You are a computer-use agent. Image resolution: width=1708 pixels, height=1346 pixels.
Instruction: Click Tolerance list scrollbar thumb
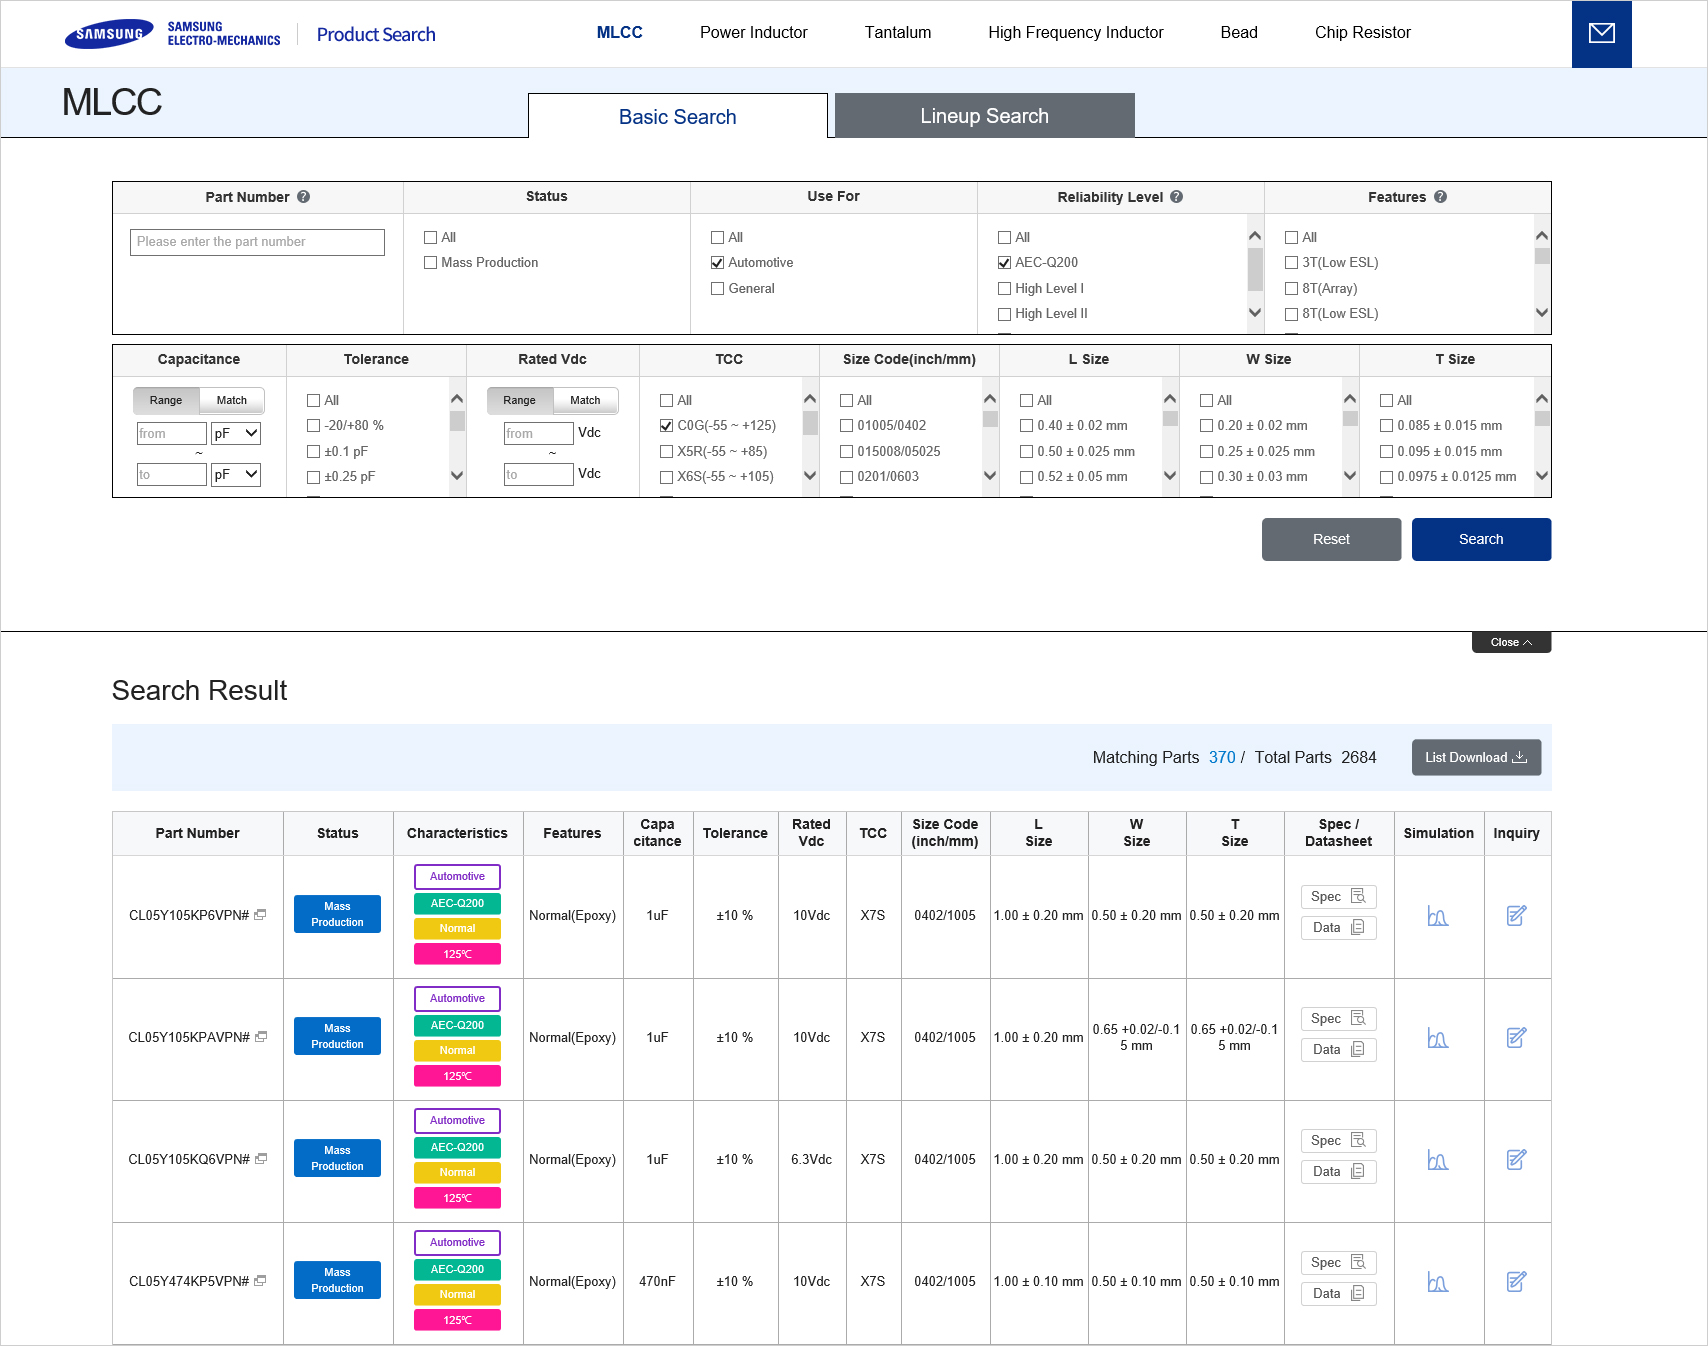[x=457, y=420]
